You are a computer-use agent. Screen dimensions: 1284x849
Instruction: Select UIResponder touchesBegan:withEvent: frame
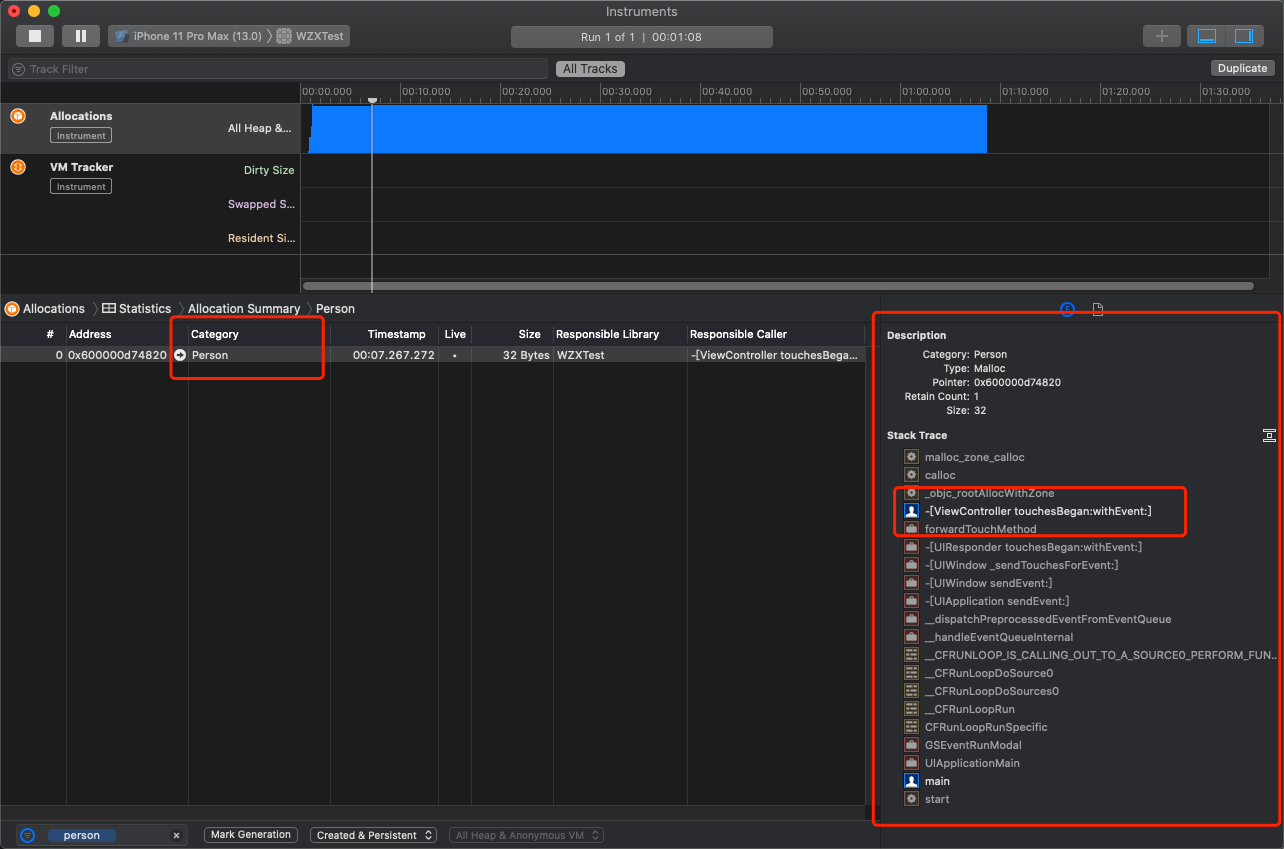click(1033, 547)
